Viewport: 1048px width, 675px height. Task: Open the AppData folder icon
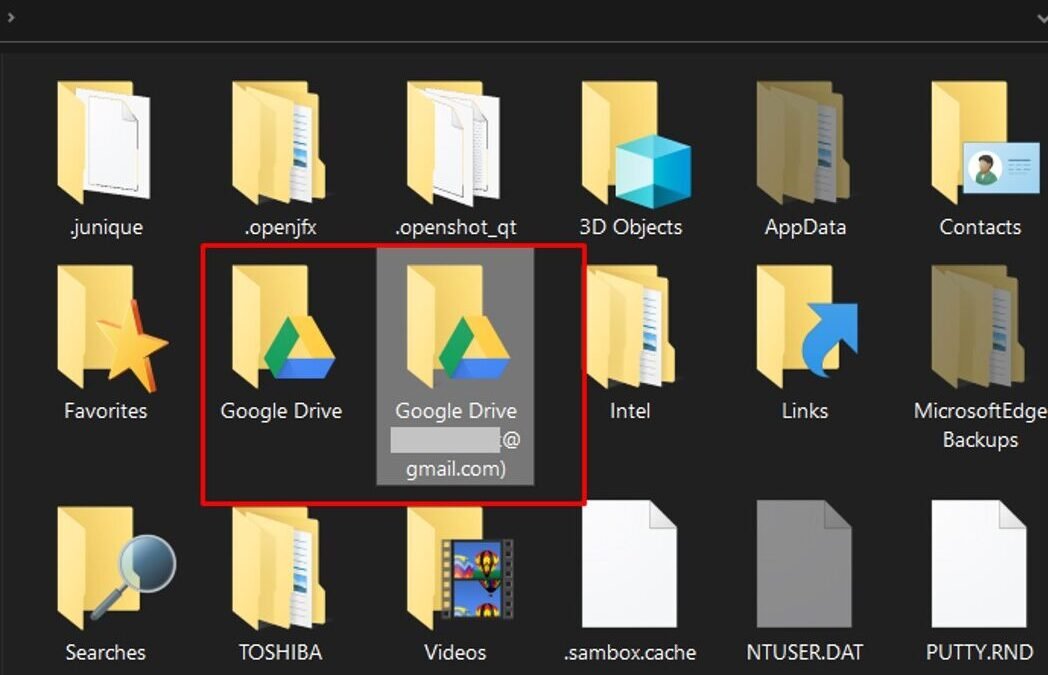click(804, 142)
